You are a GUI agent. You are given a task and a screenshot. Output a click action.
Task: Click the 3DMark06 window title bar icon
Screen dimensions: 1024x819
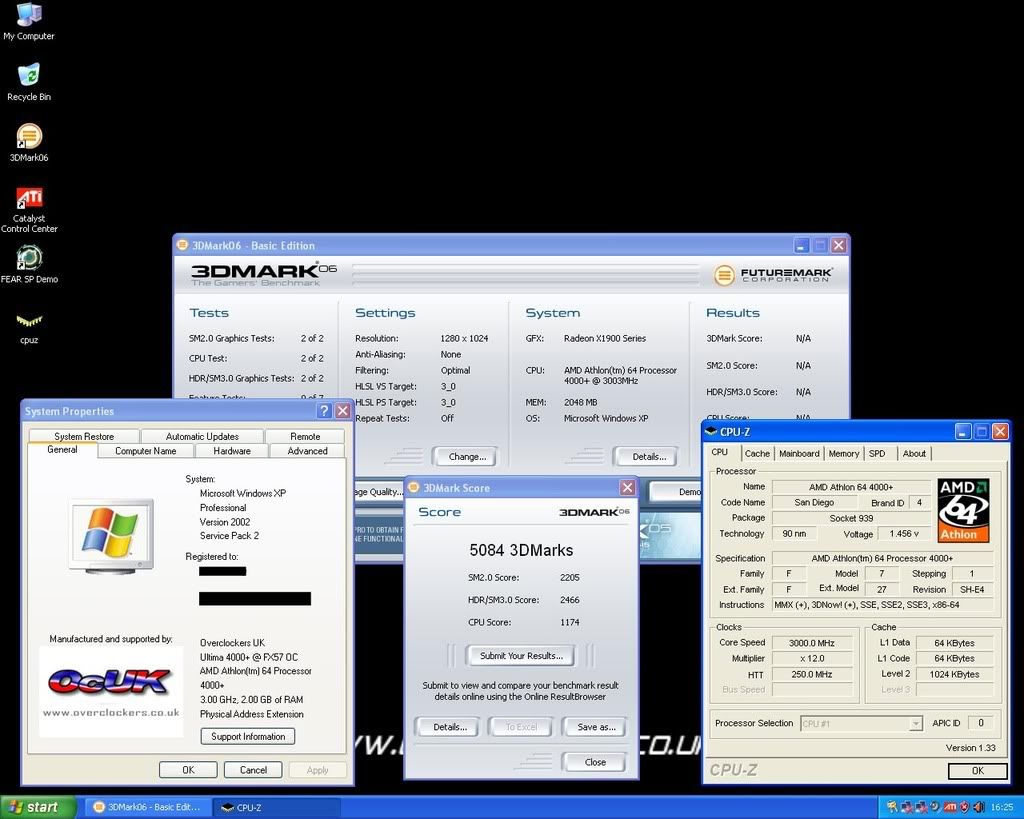(x=183, y=245)
